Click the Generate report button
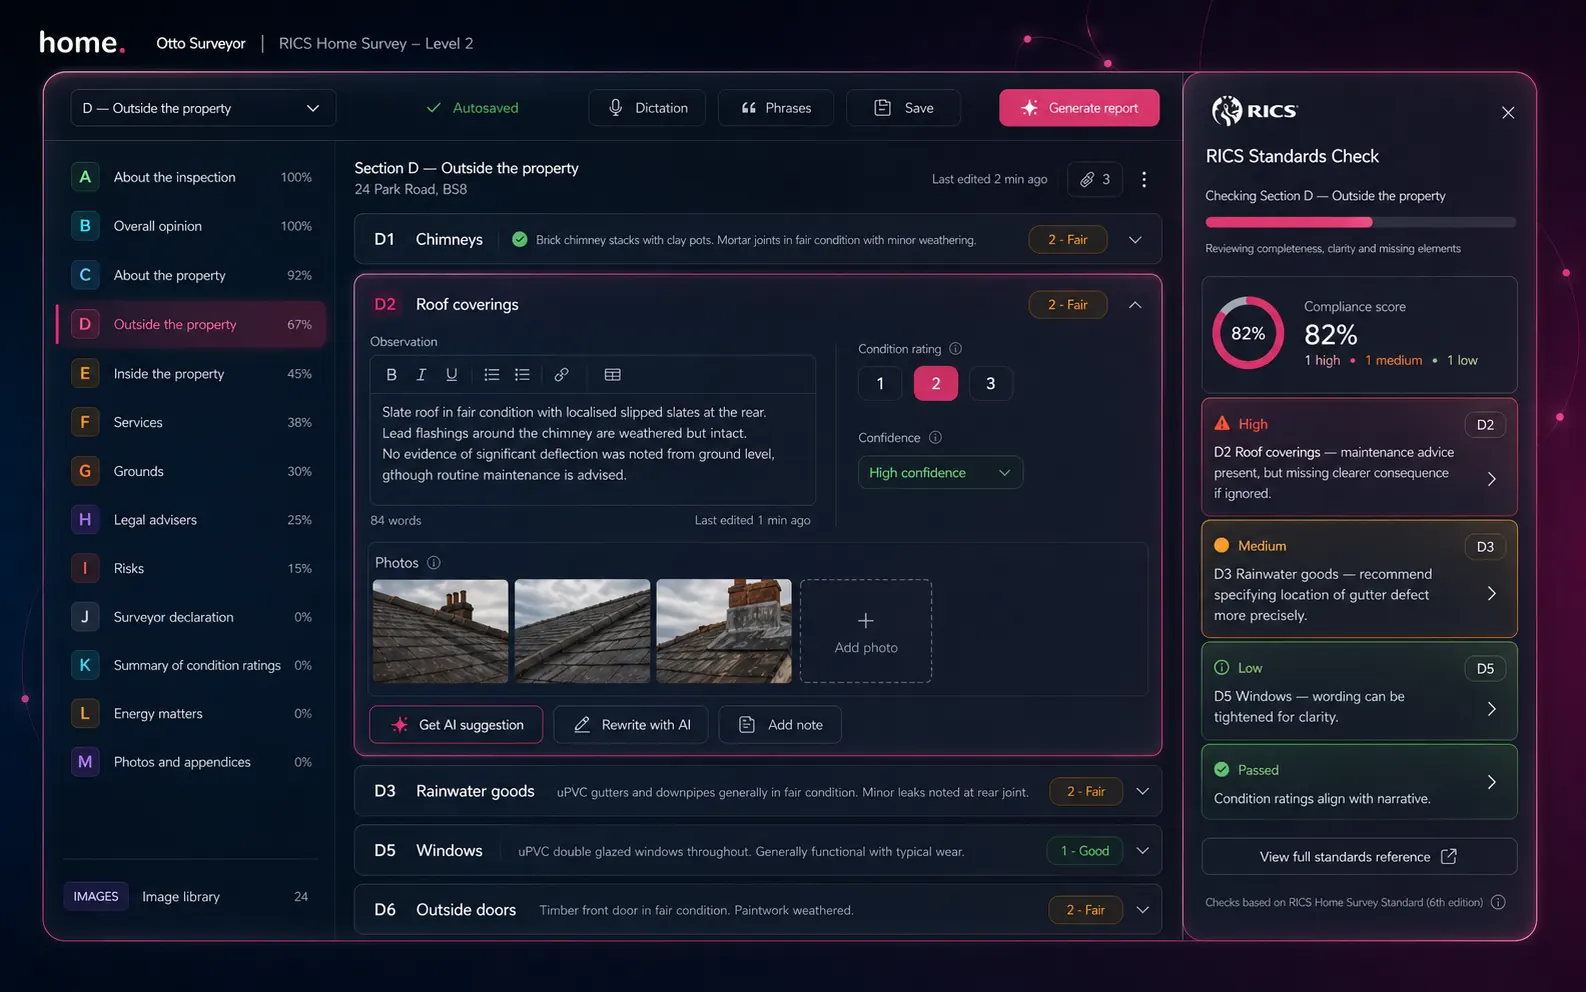Image resolution: width=1586 pixels, height=992 pixels. [x=1079, y=108]
